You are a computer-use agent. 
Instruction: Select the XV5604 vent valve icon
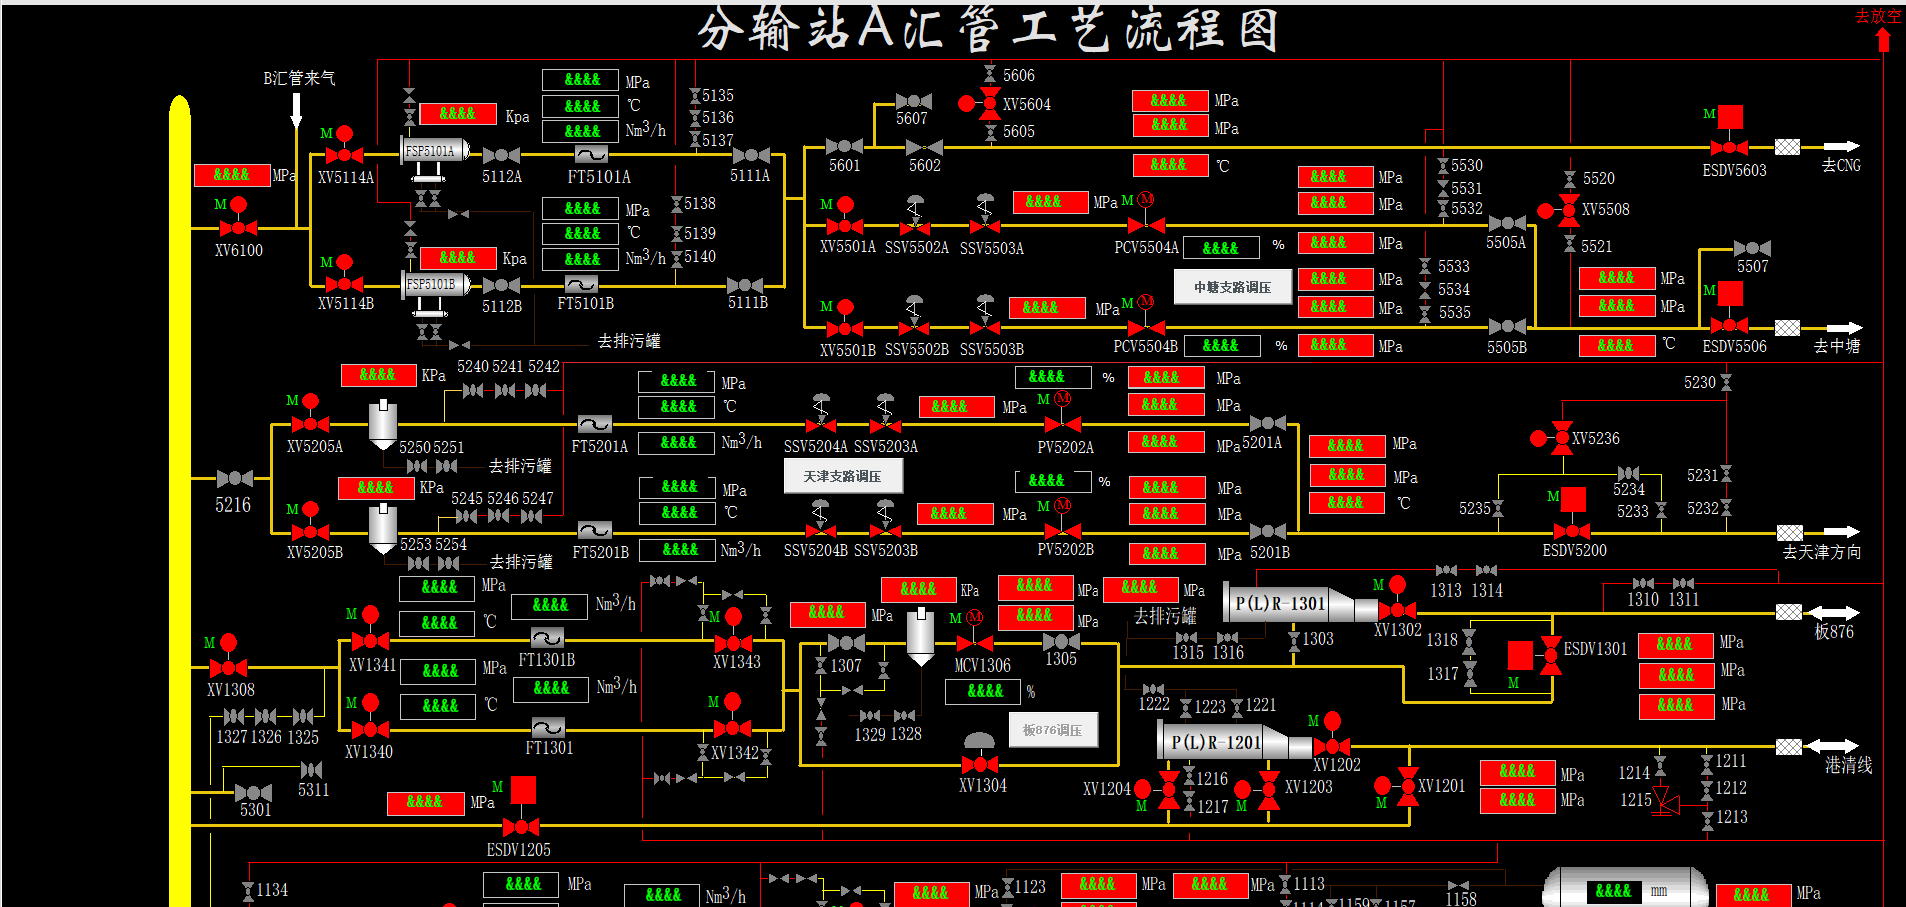pyautogui.click(x=989, y=103)
